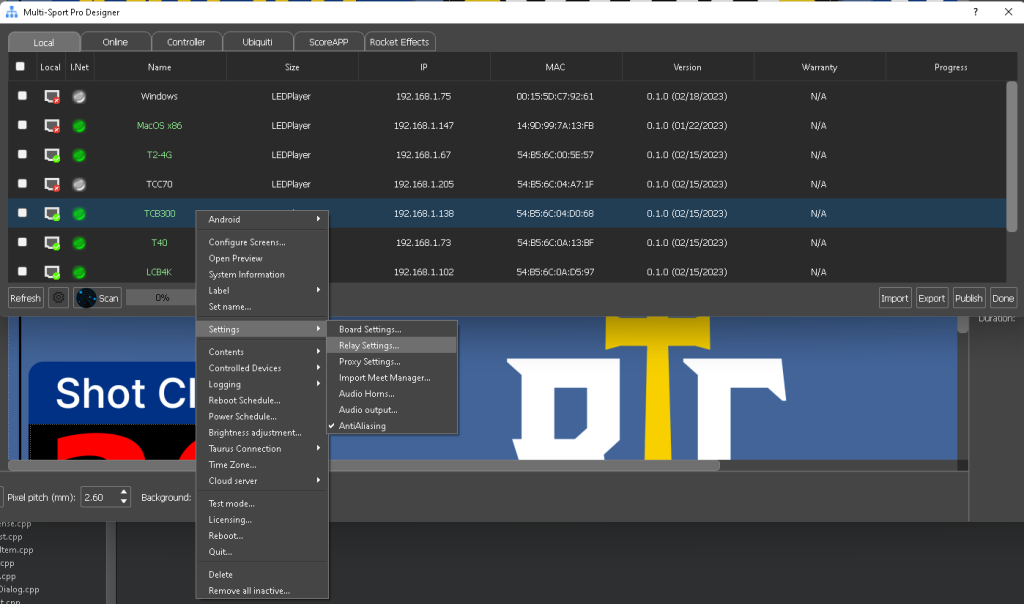Screen dimensions: 1024x604
Task: Choose Configure Screens... in context menu
Action: (x=262, y=242)
